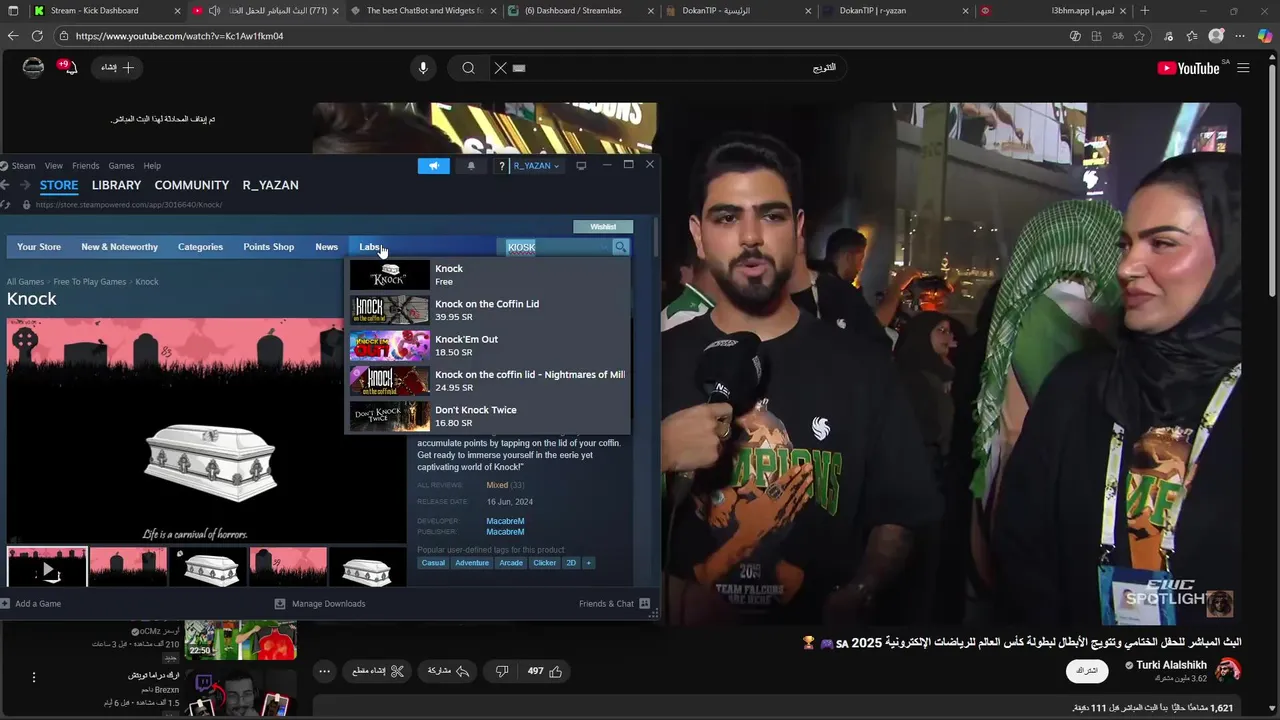Switch to DokanTIP | r-yazan tab
This screenshot has width=1280, height=720.
click(x=895, y=11)
